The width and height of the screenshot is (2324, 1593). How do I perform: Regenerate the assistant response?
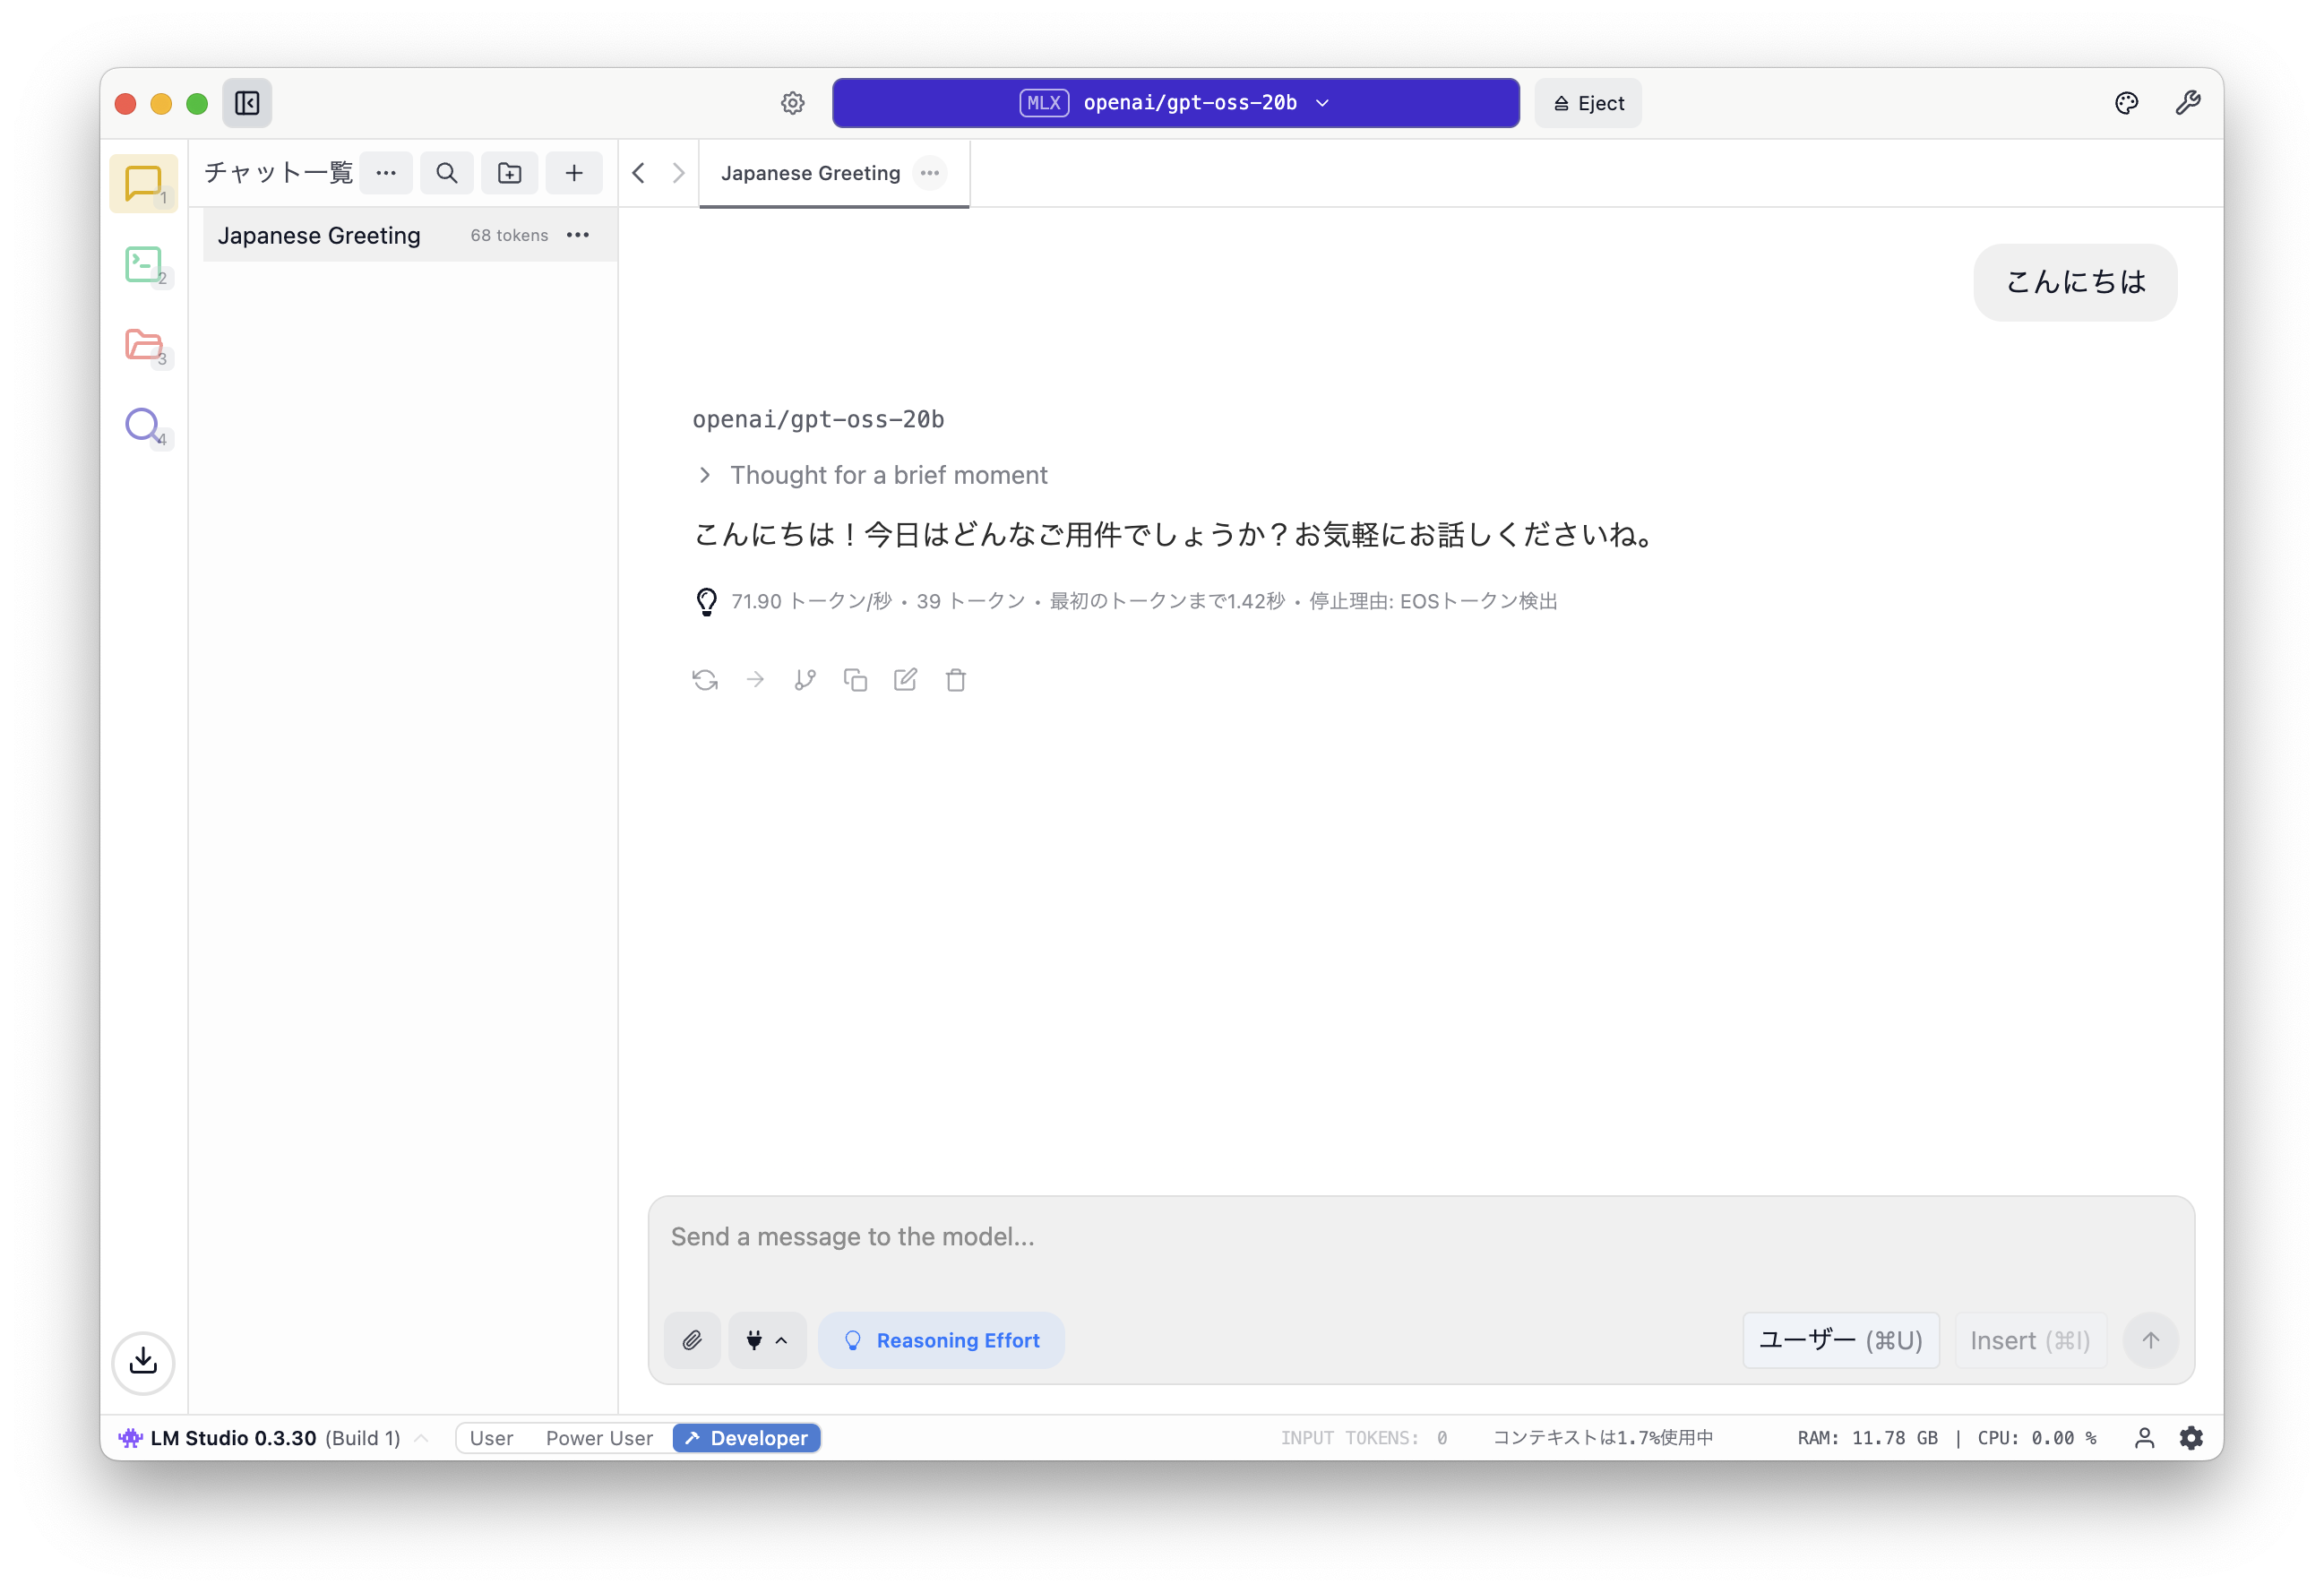(x=705, y=680)
